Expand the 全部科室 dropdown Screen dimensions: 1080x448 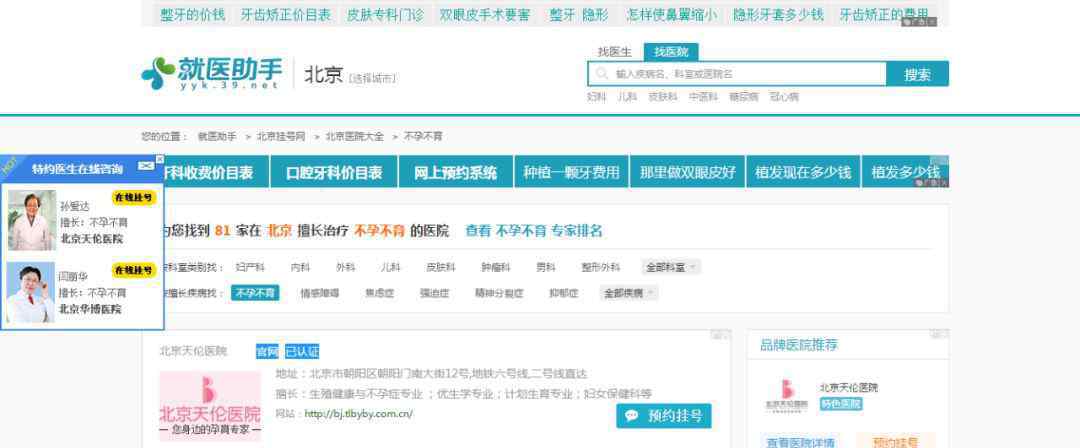point(672,267)
